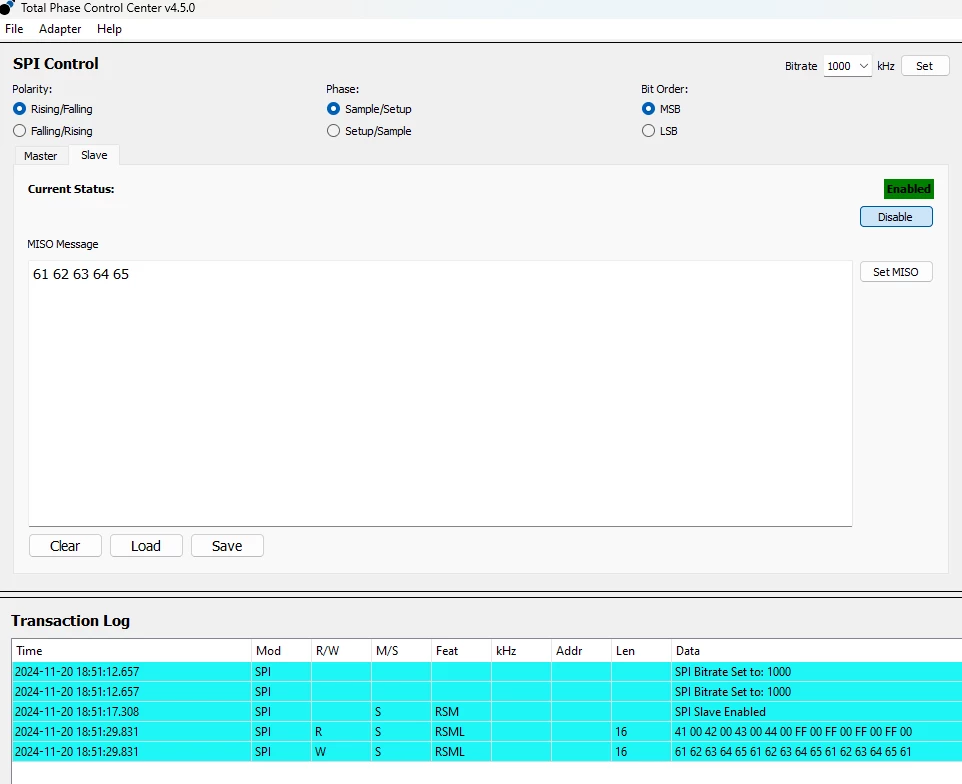This screenshot has width=962, height=784.
Task: Click the Mod column header
Action: click(x=281, y=651)
